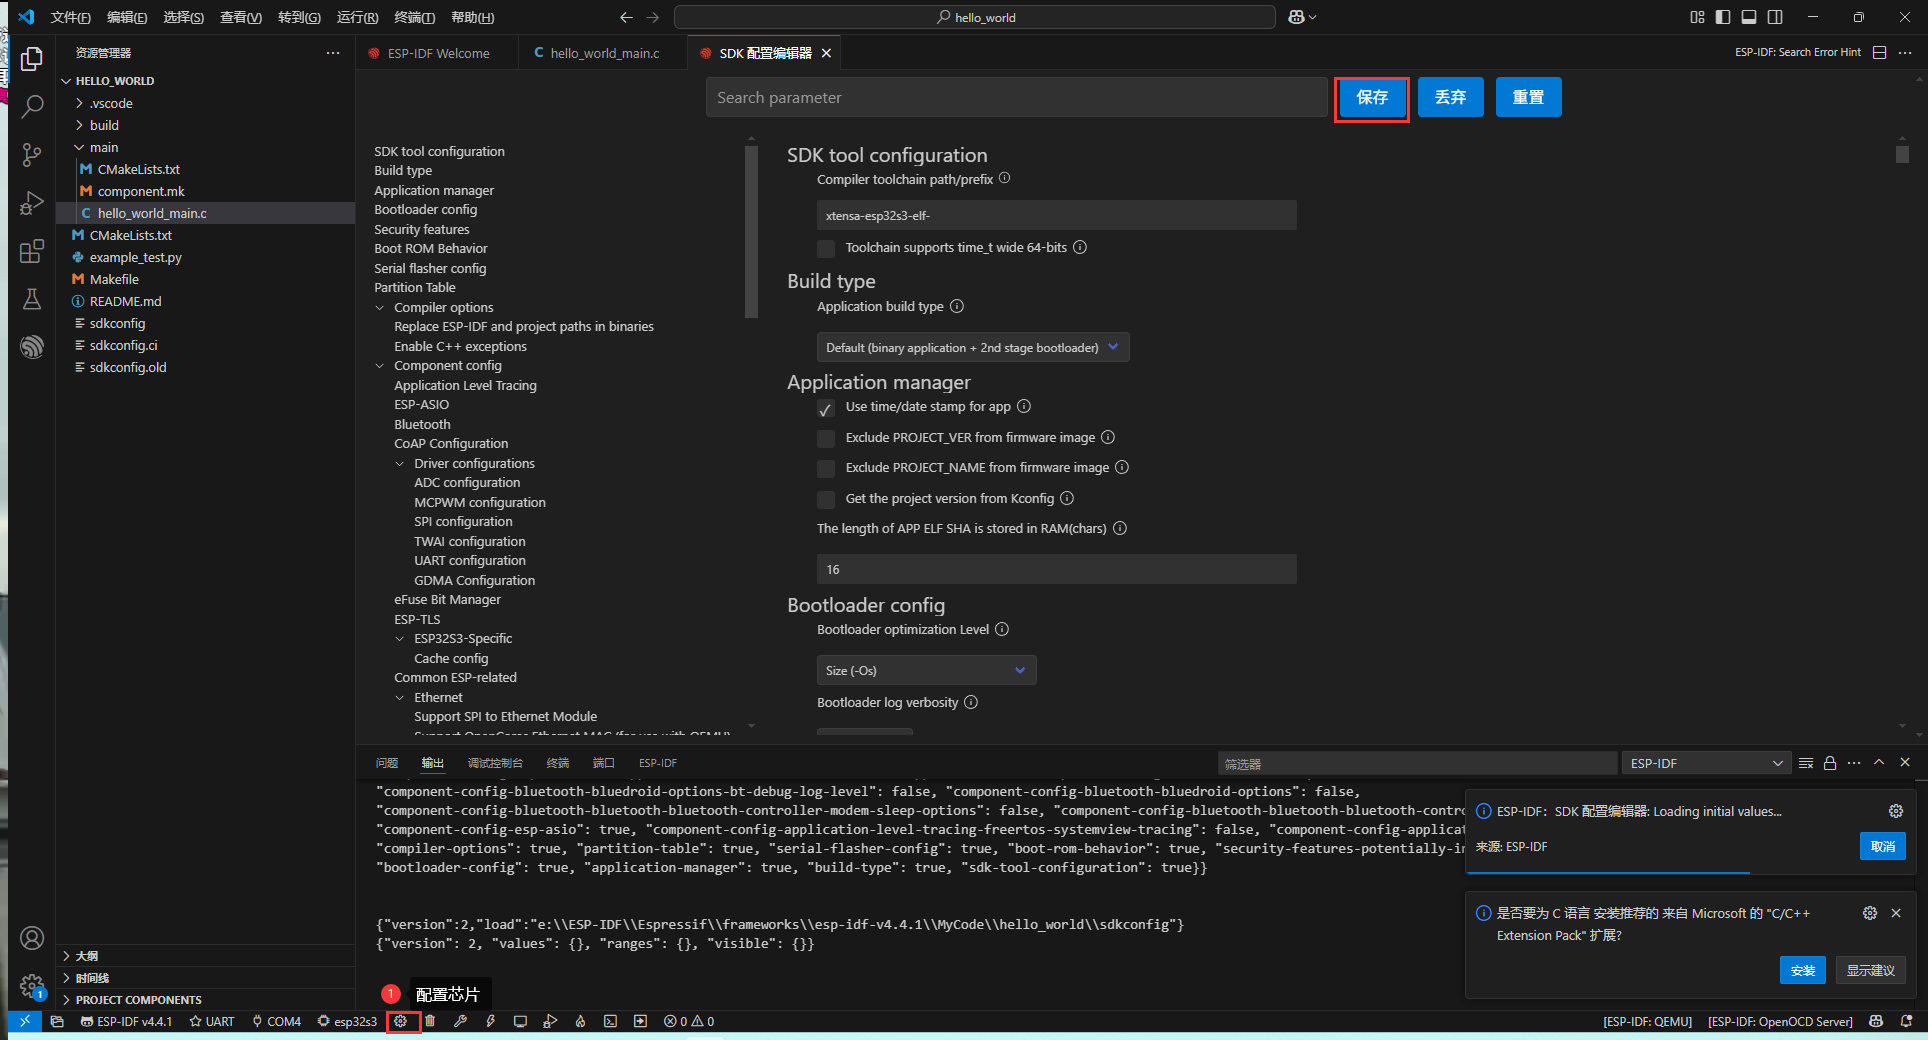This screenshot has width=1928, height=1040.
Task: Open the 文件(F) menu
Action: 70,17
